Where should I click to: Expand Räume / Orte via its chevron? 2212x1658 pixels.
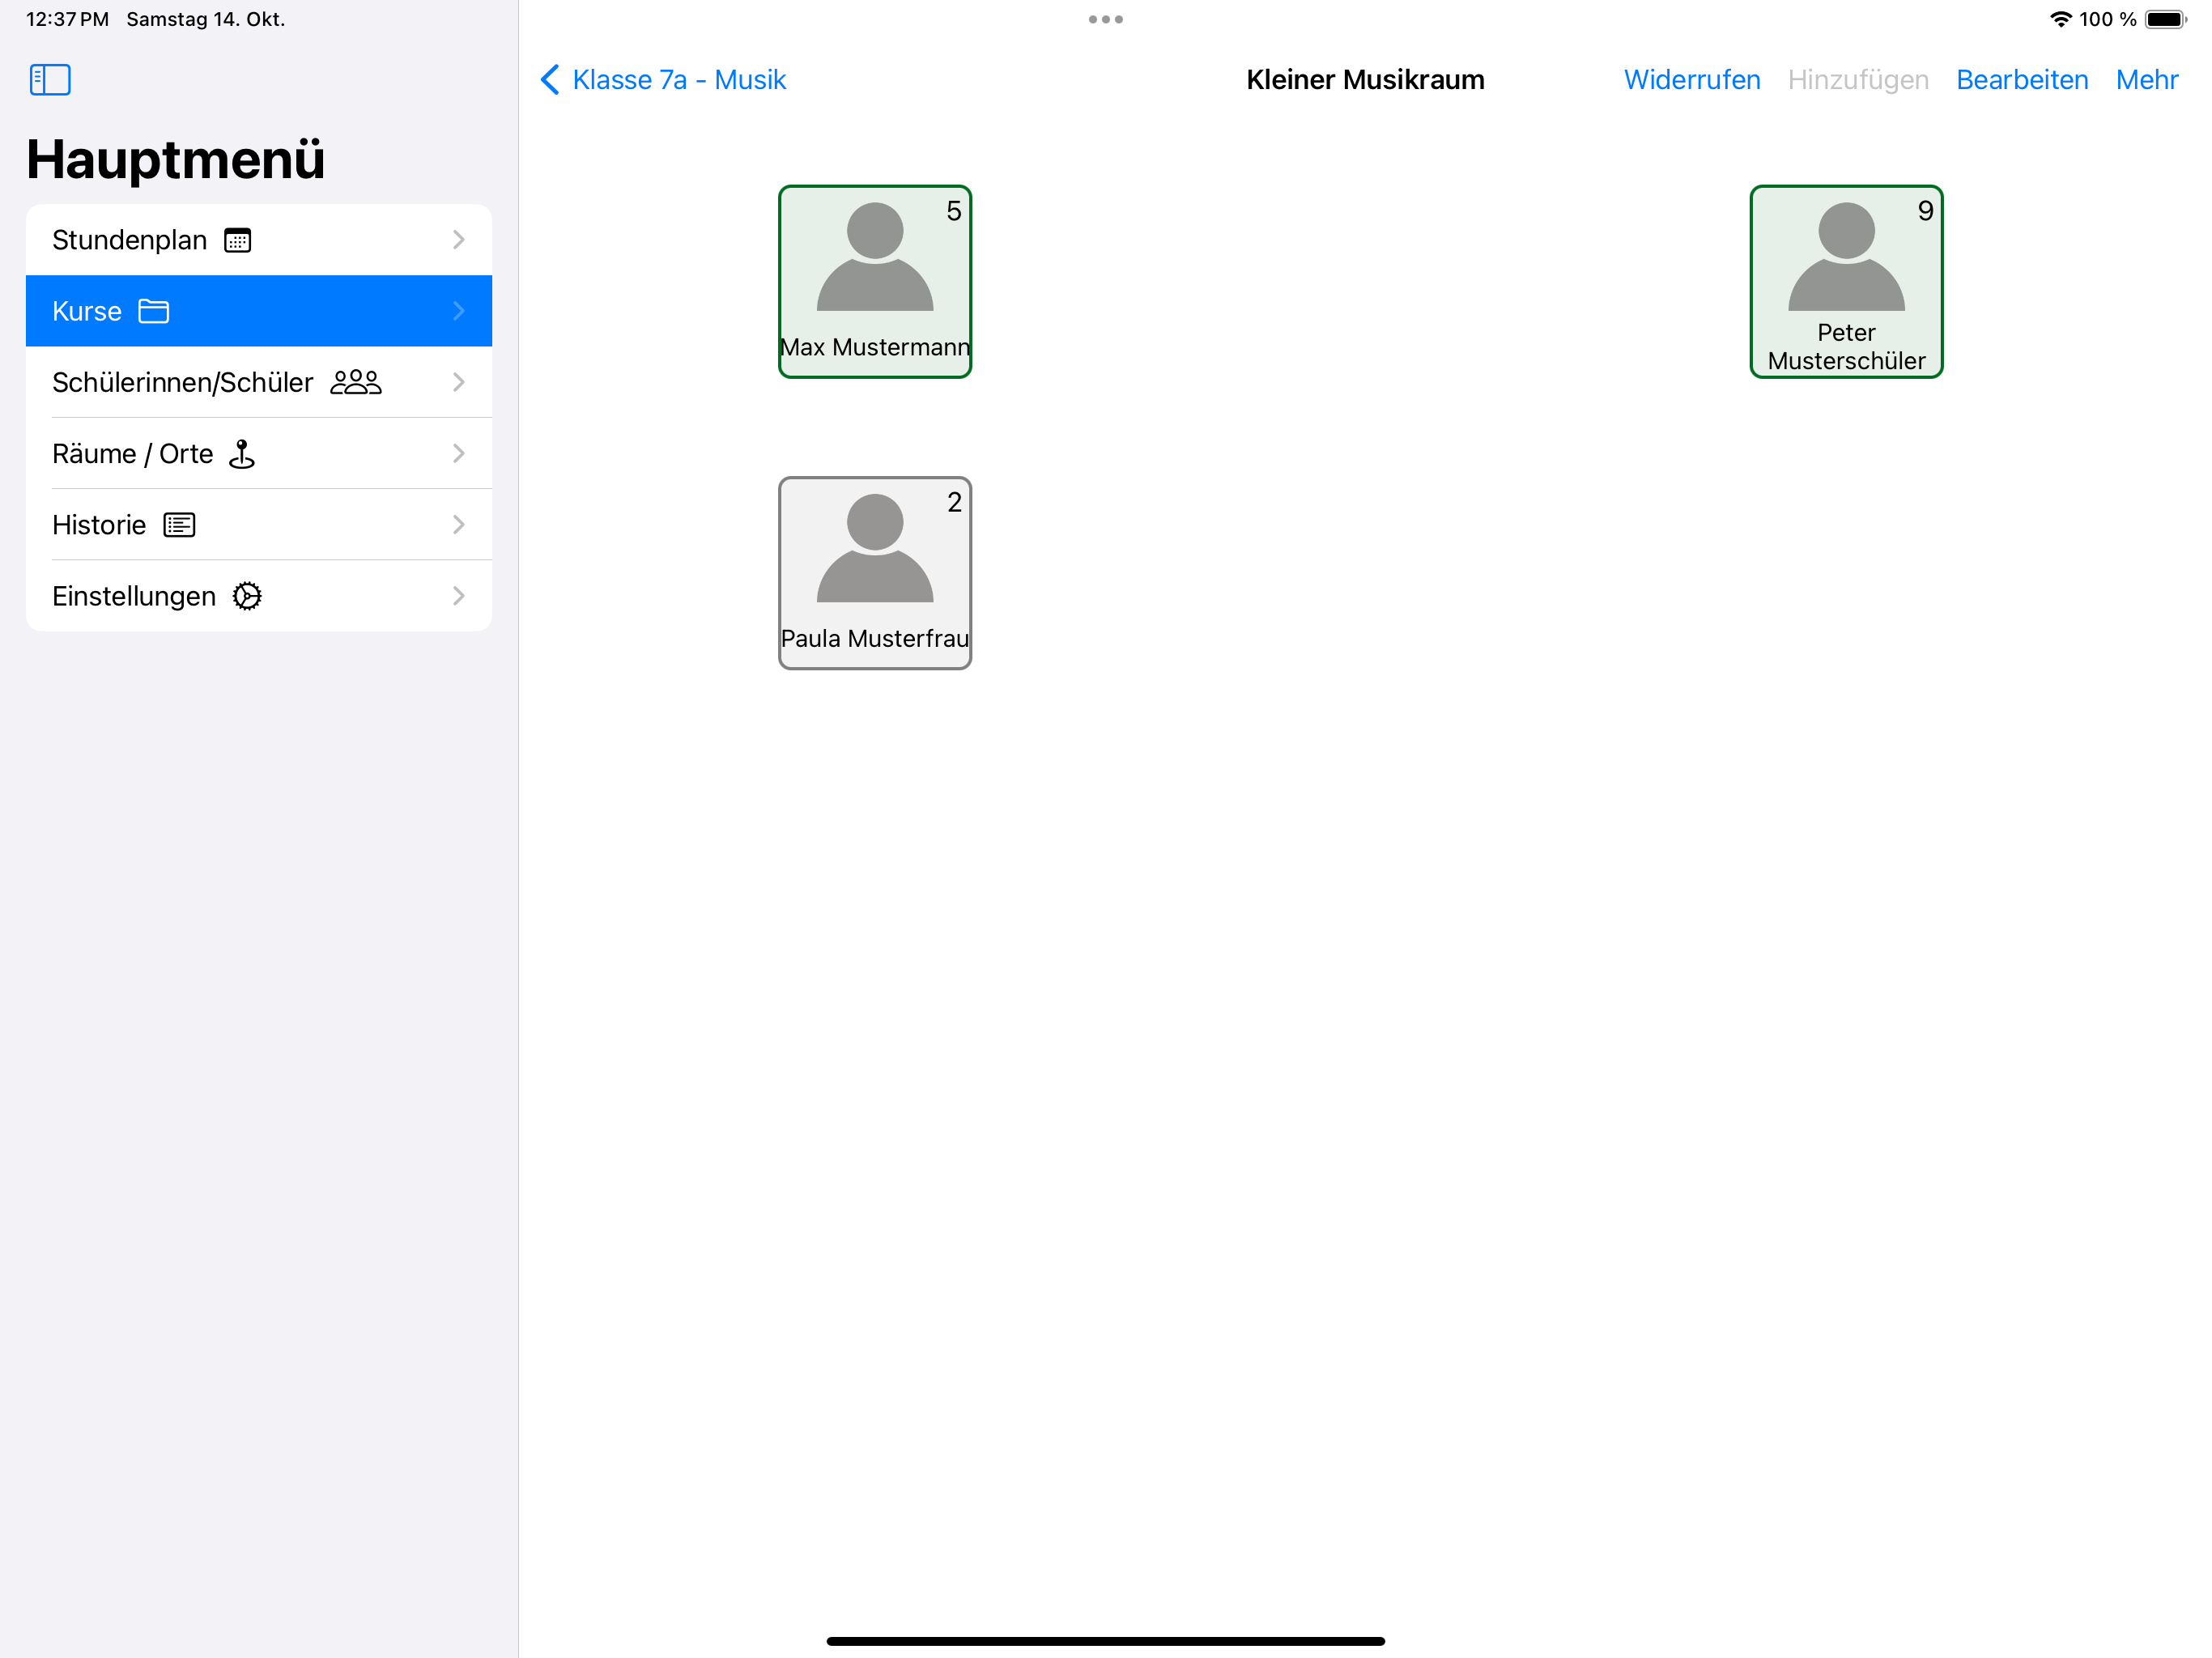coord(459,454)
